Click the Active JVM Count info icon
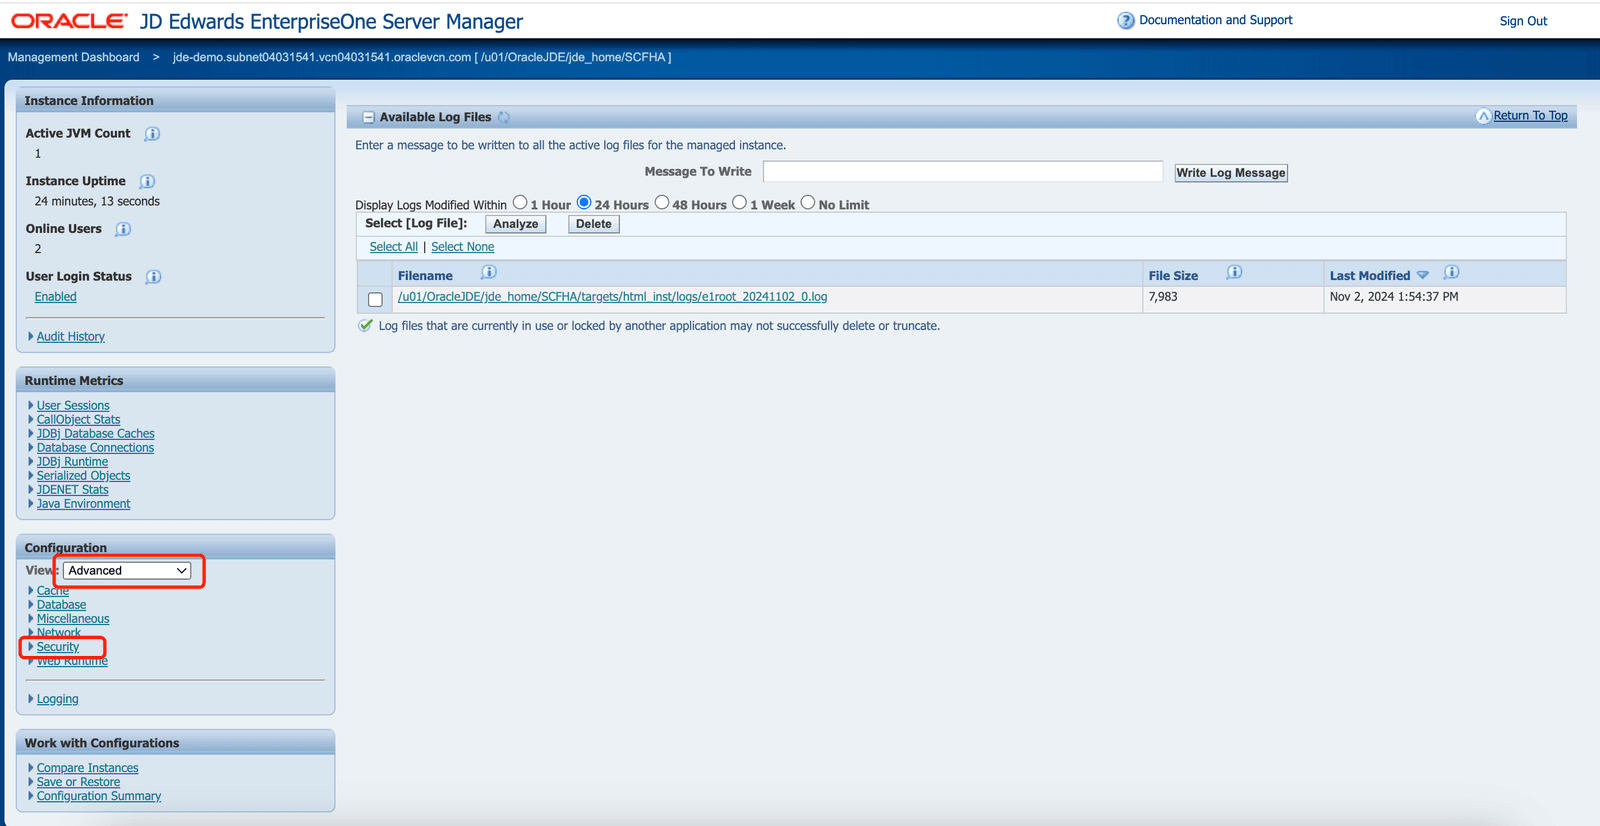 point(152,134)
